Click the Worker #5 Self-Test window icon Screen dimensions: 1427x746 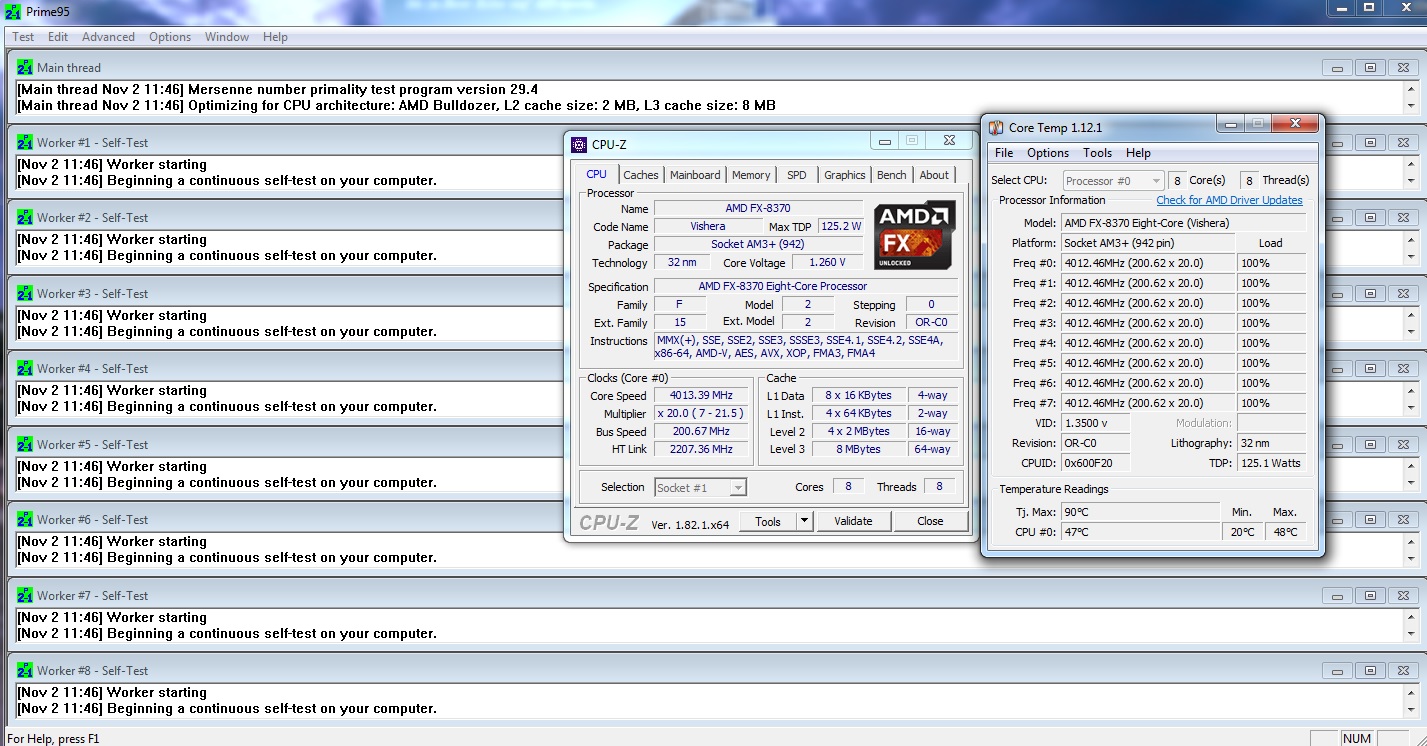tap(25, 445)
